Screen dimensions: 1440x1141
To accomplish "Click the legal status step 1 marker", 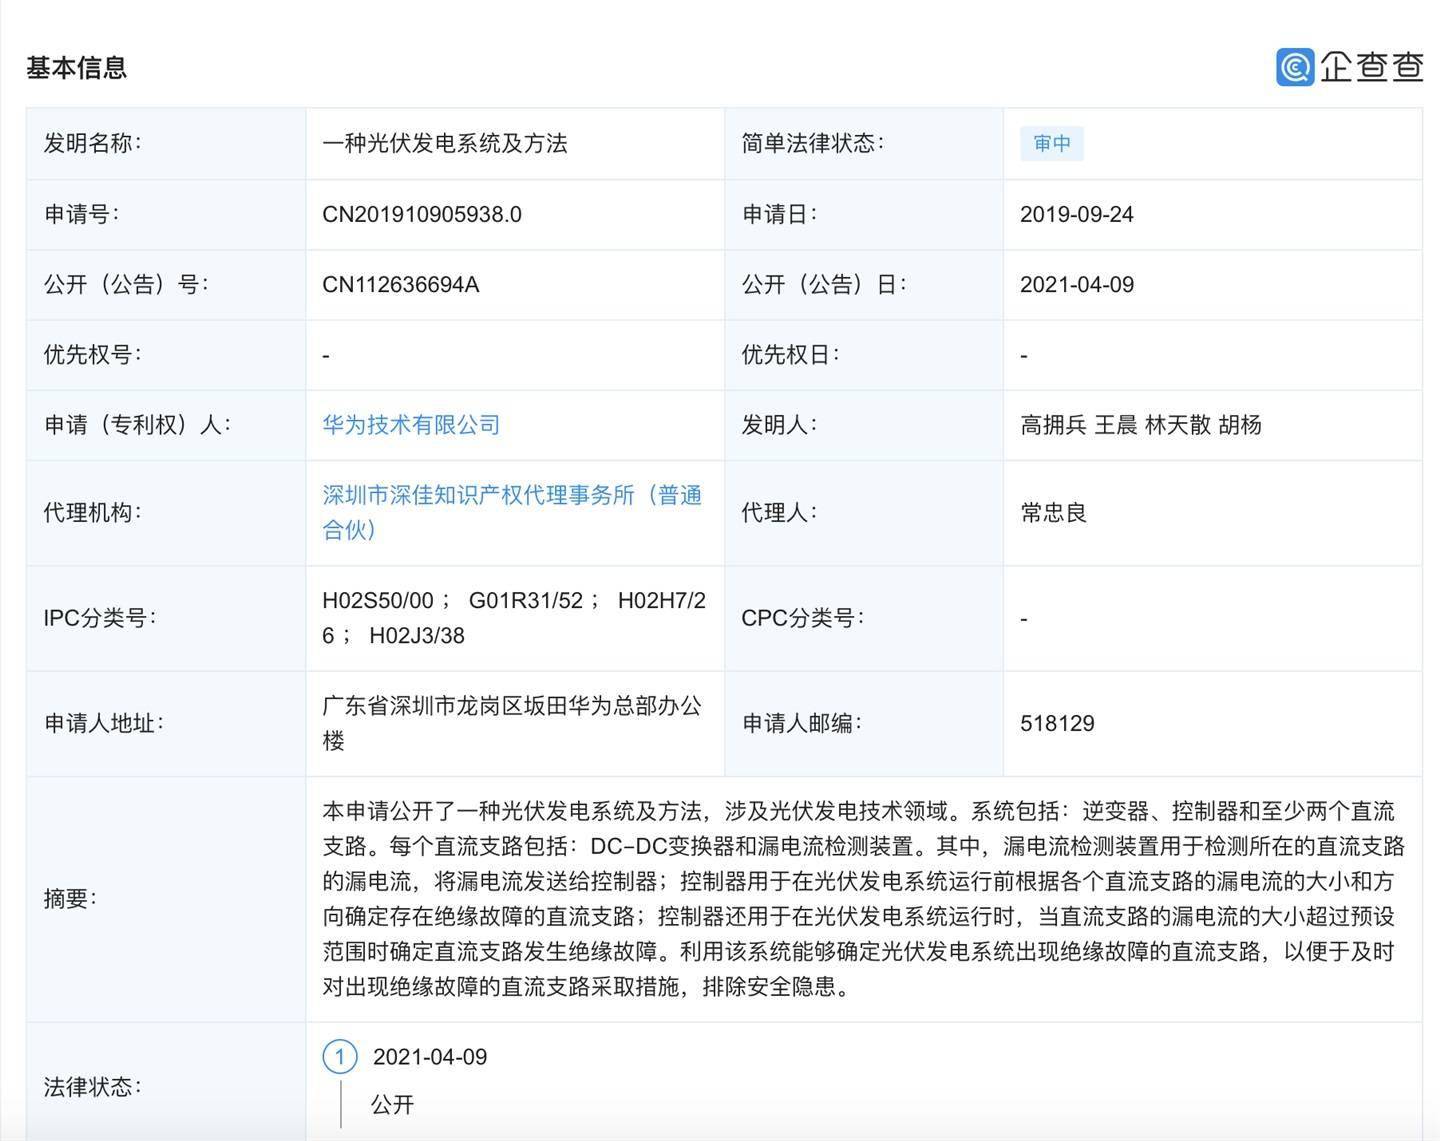I will tap(340, 1057).
